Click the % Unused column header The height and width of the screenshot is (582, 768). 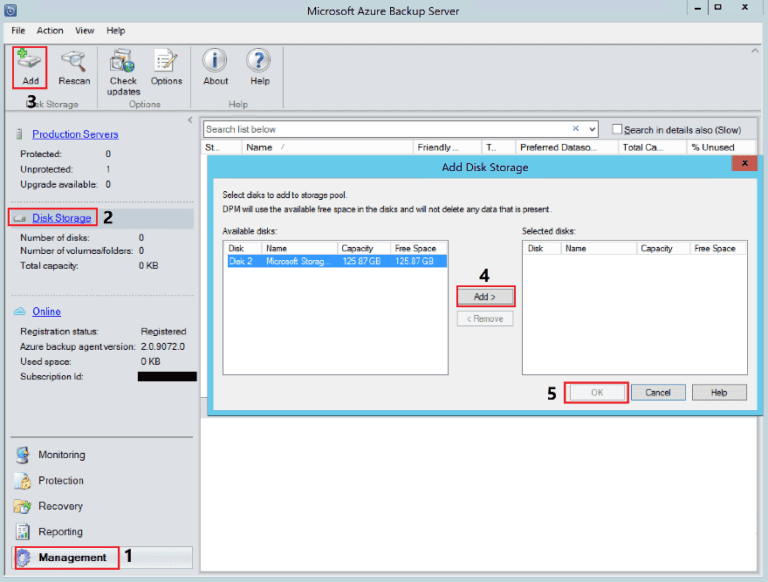click(x=721, y=147)
